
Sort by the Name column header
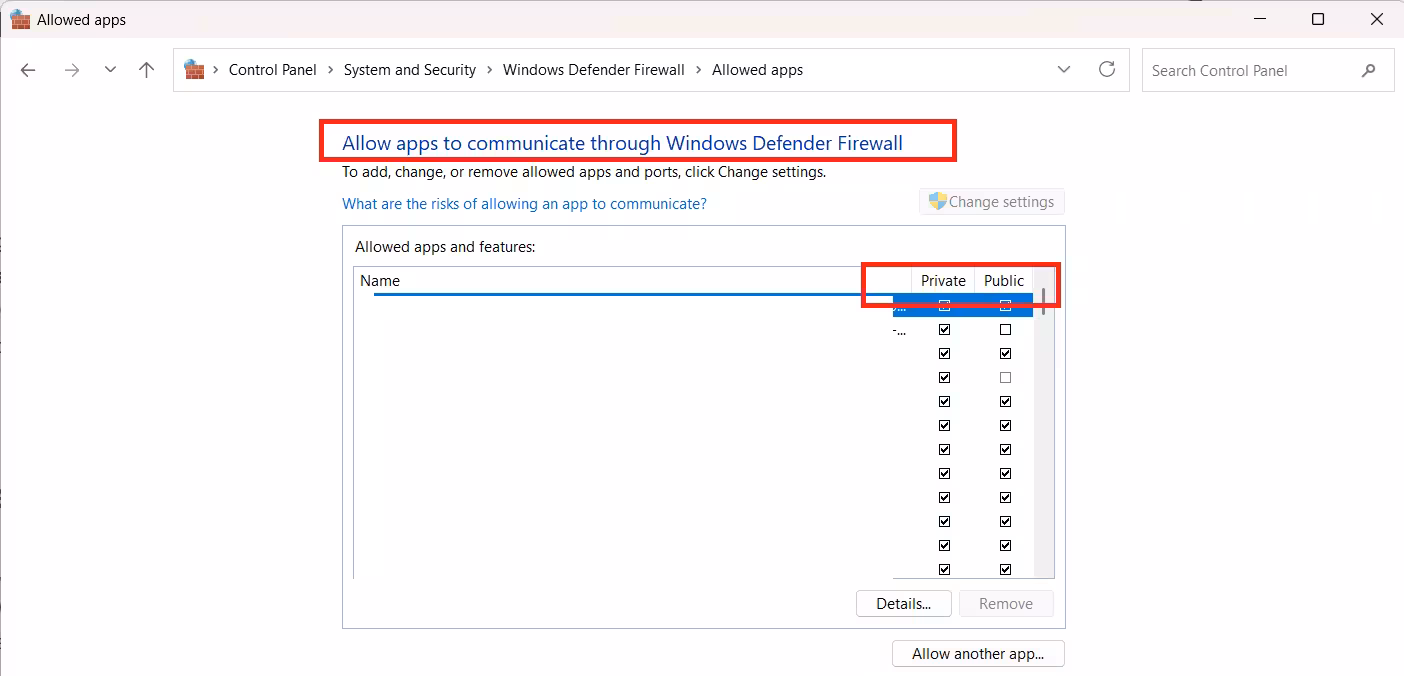(x=633, y=281)
